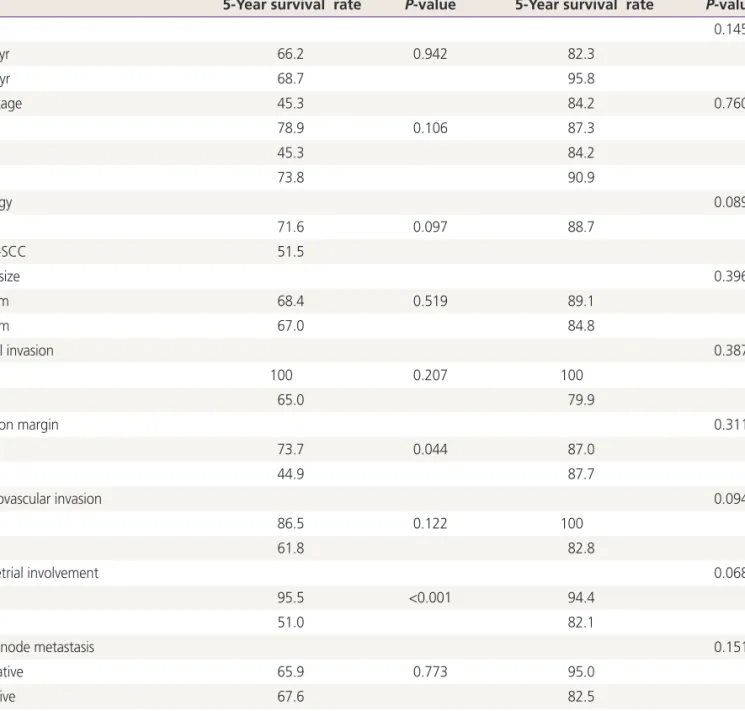Click the 0.097 P-value cell
745x711 pixels.
[430, 227]
